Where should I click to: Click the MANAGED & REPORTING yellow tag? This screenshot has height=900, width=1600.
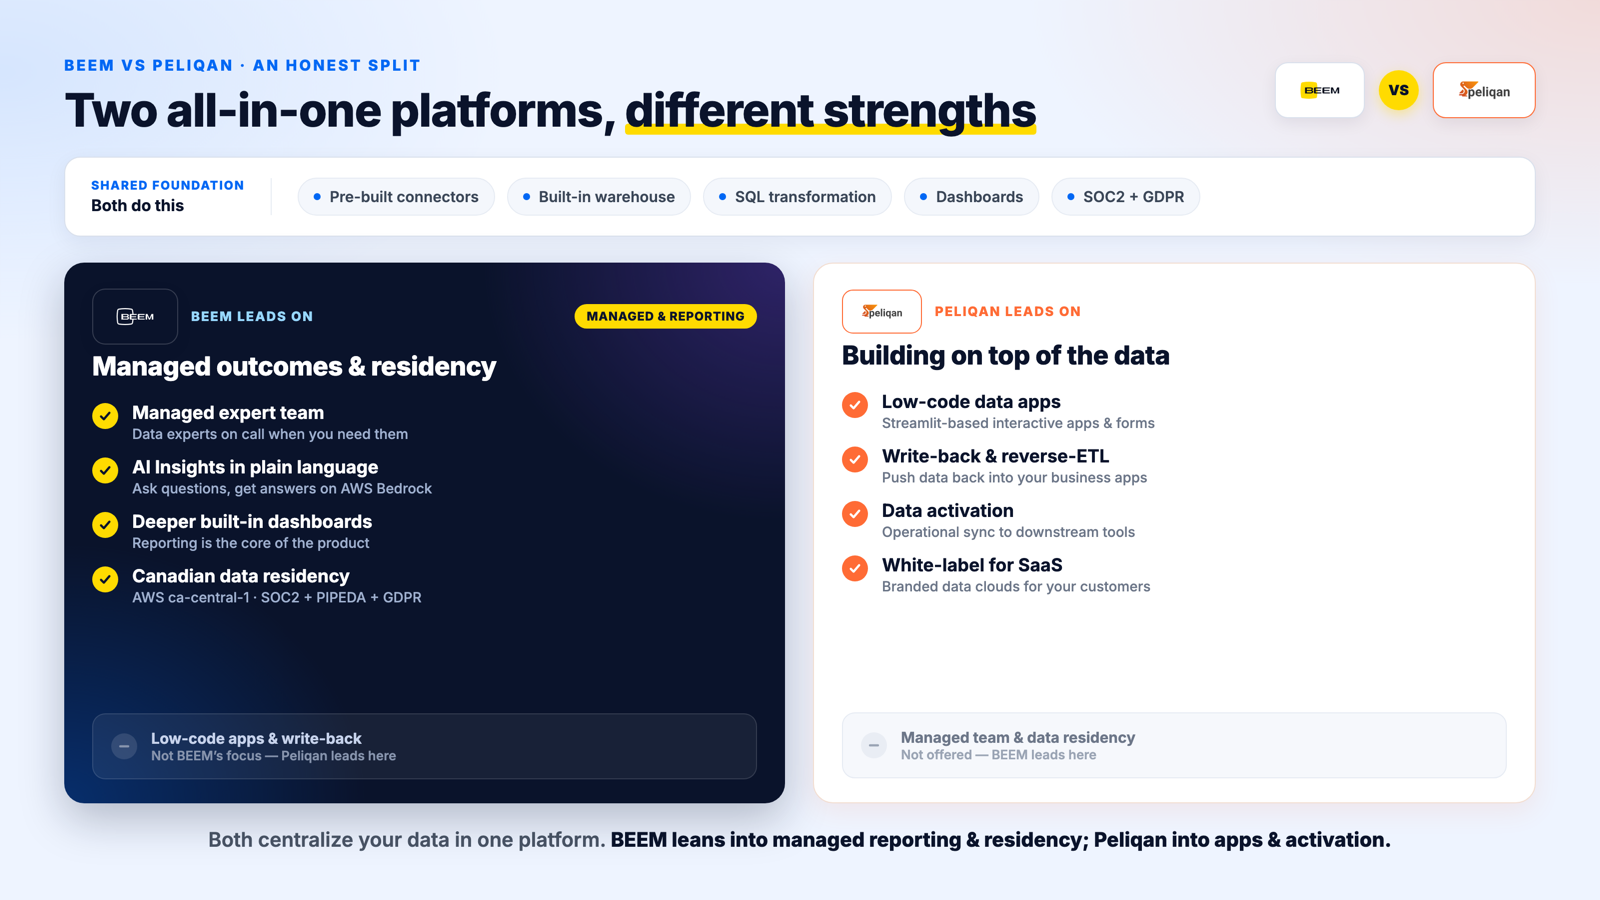coord(665,316)
